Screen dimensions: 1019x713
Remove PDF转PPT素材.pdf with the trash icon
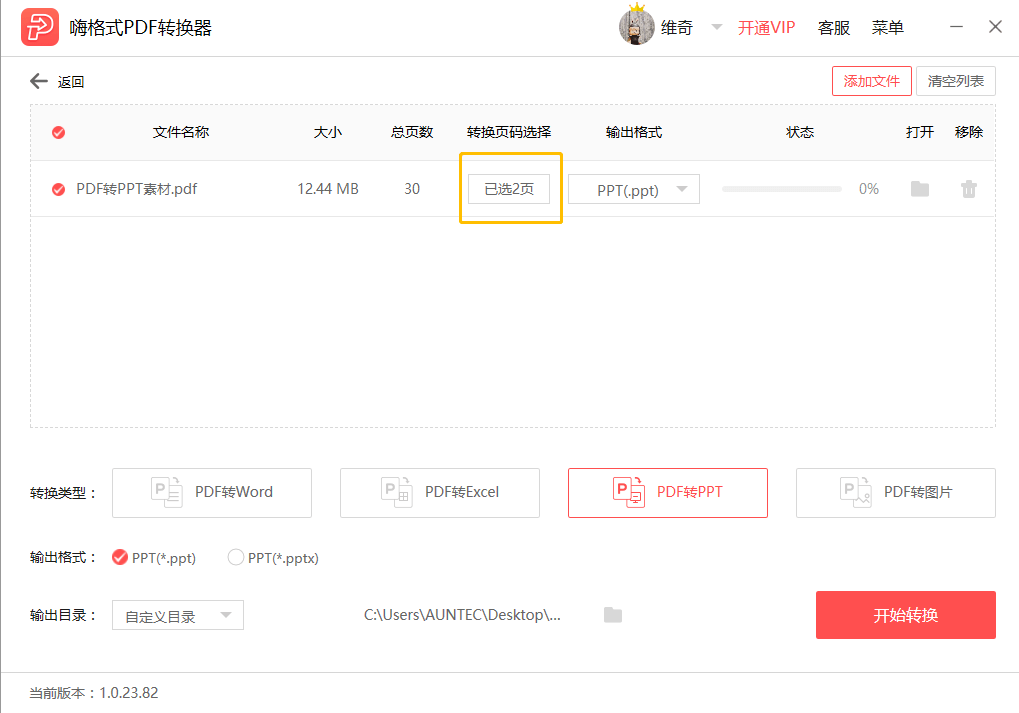point(969,189)
